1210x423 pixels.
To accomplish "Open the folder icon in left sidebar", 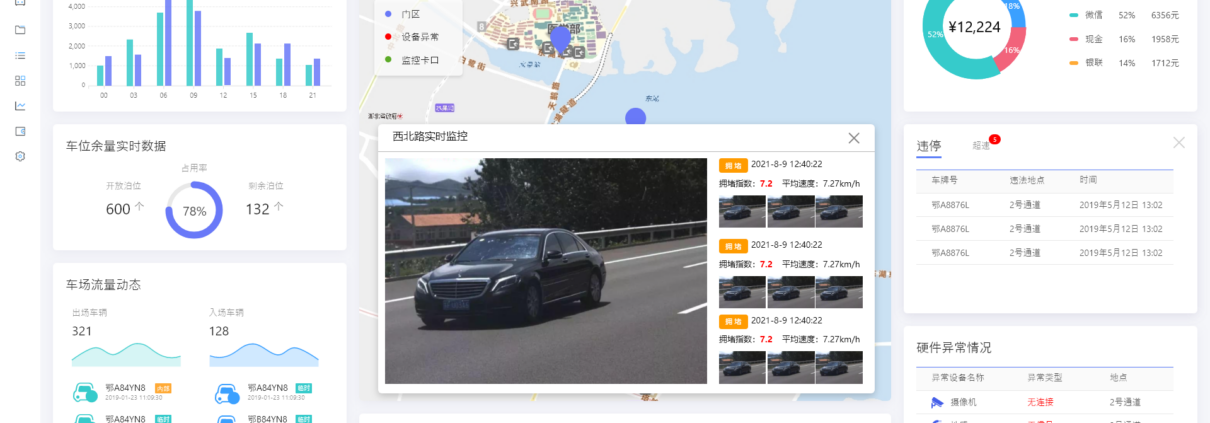I will (20, 30).
